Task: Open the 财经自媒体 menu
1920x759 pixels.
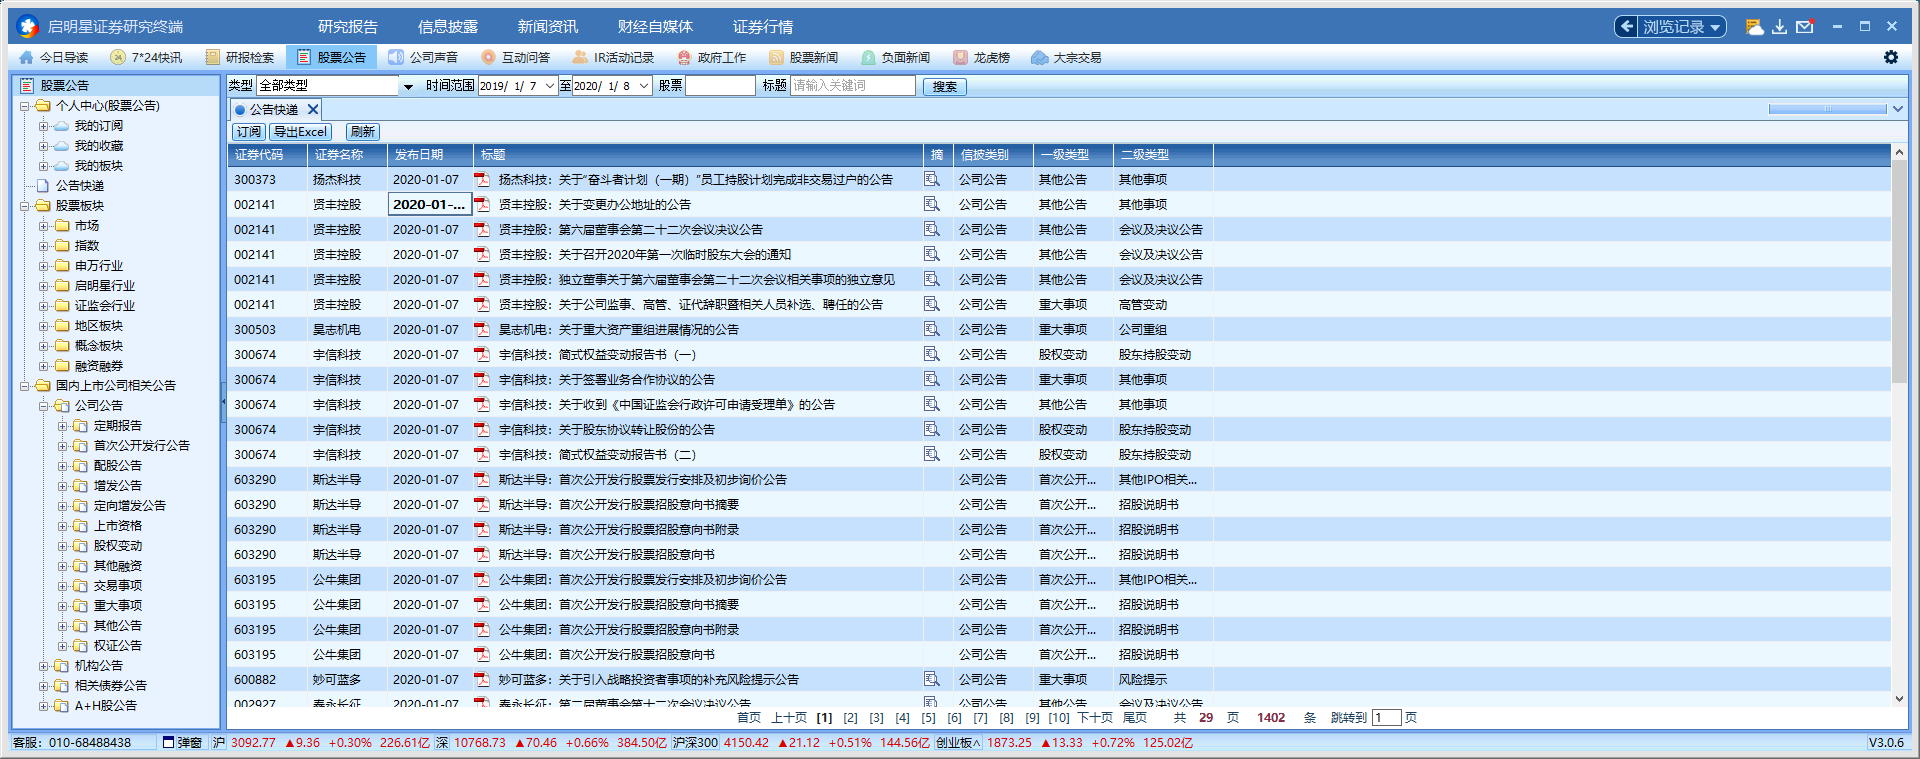Action: 655,27
